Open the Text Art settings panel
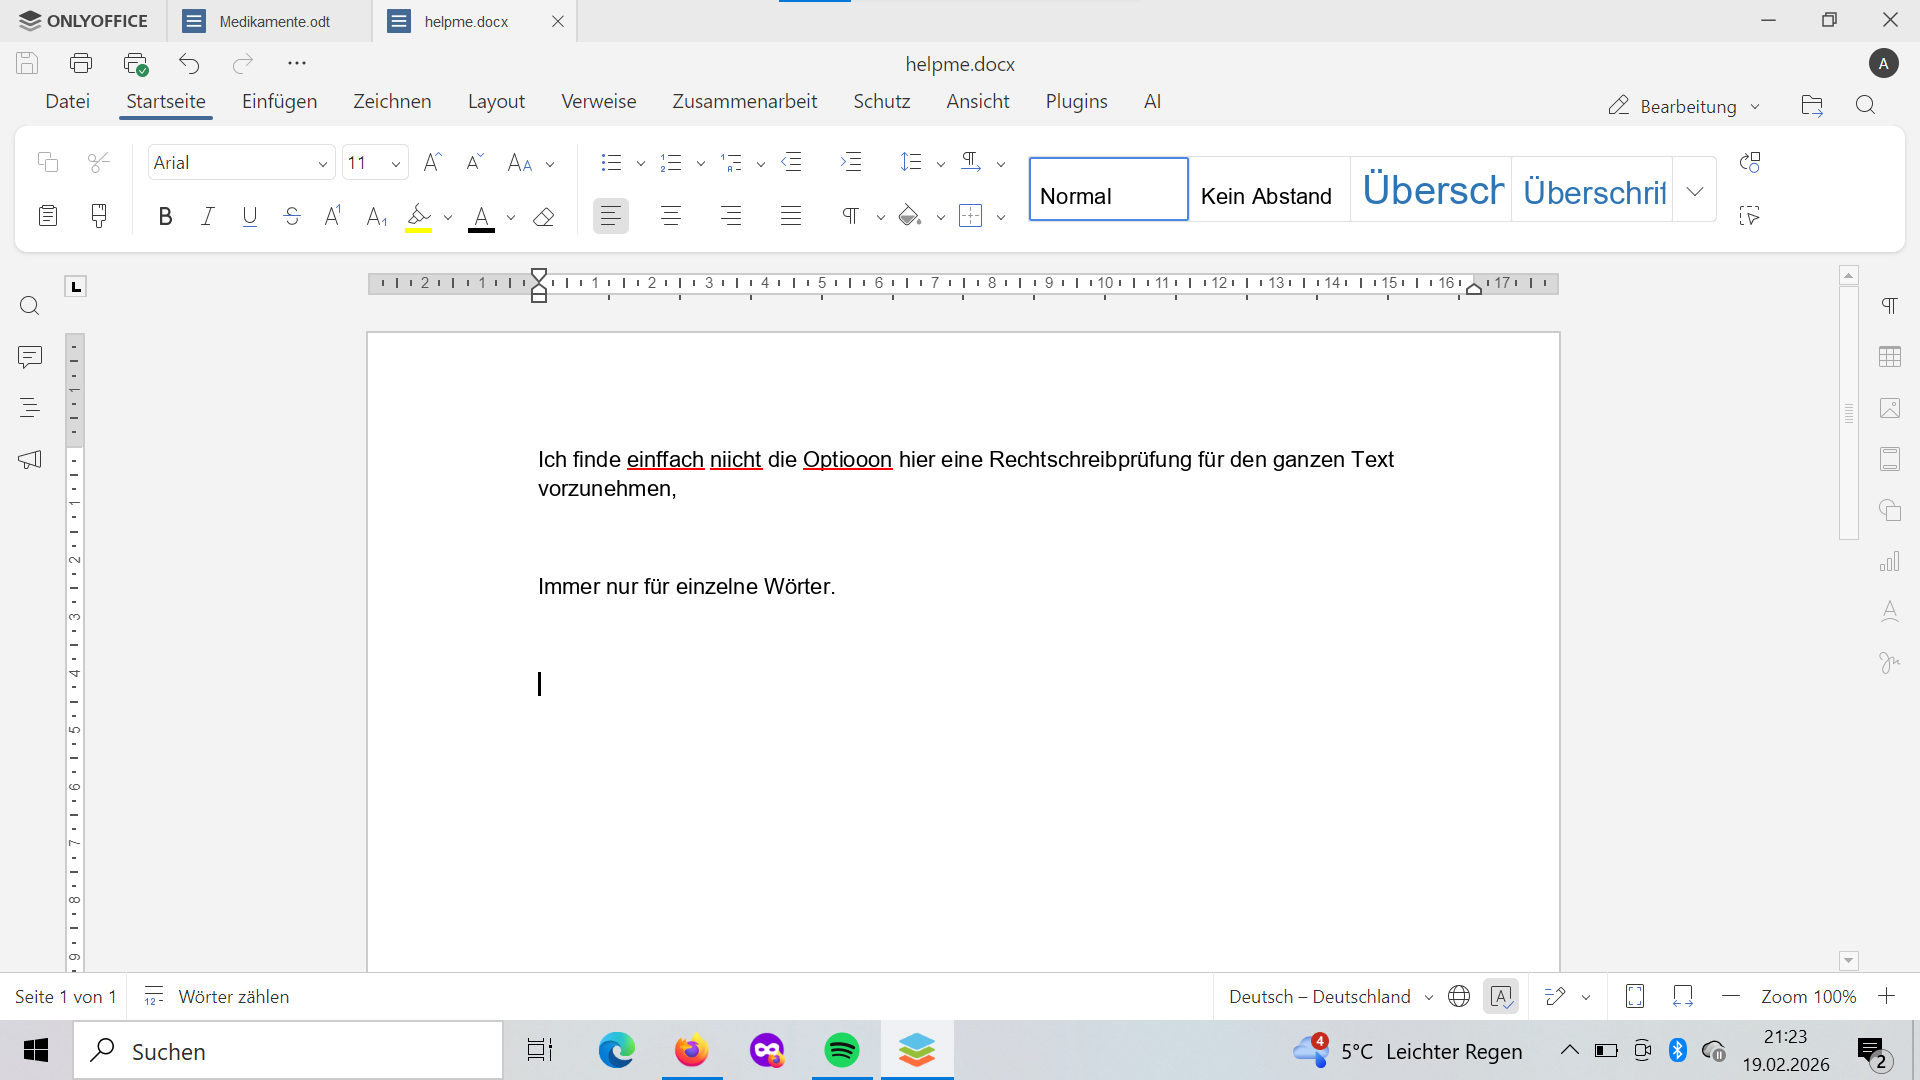This screenshot has height=1080, width=1920. [x=1890, y=611]
